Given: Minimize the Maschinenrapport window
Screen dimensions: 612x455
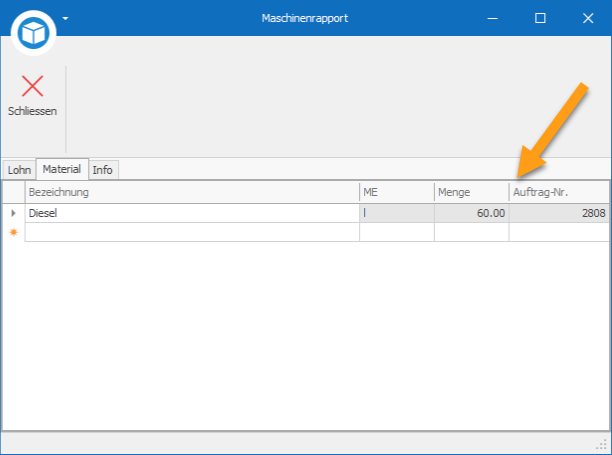Looking at the screenshot, I should click(x=493, y=18).
